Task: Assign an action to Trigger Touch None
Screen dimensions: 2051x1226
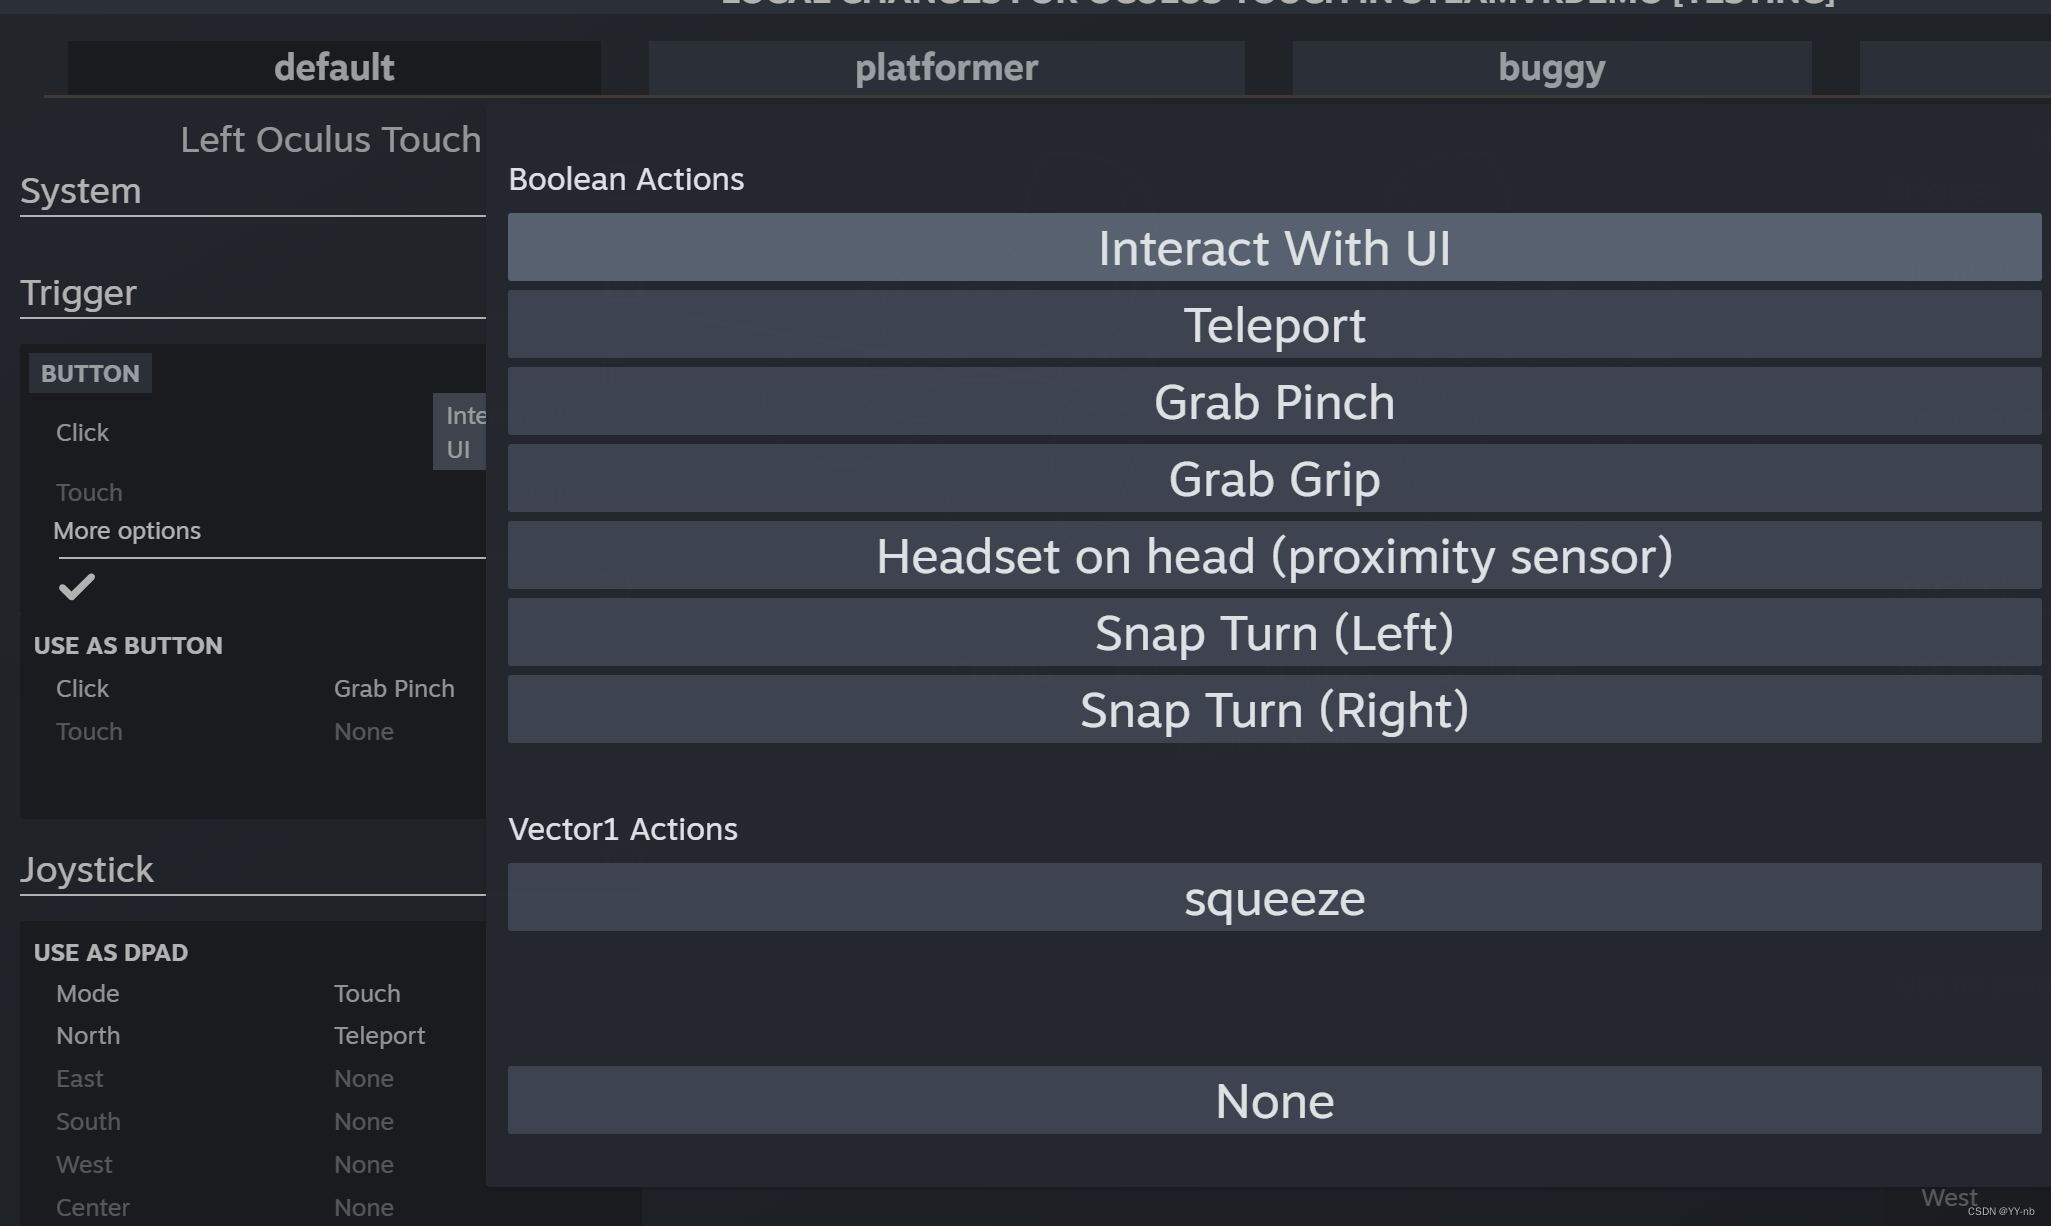Action: click(364, 732)
